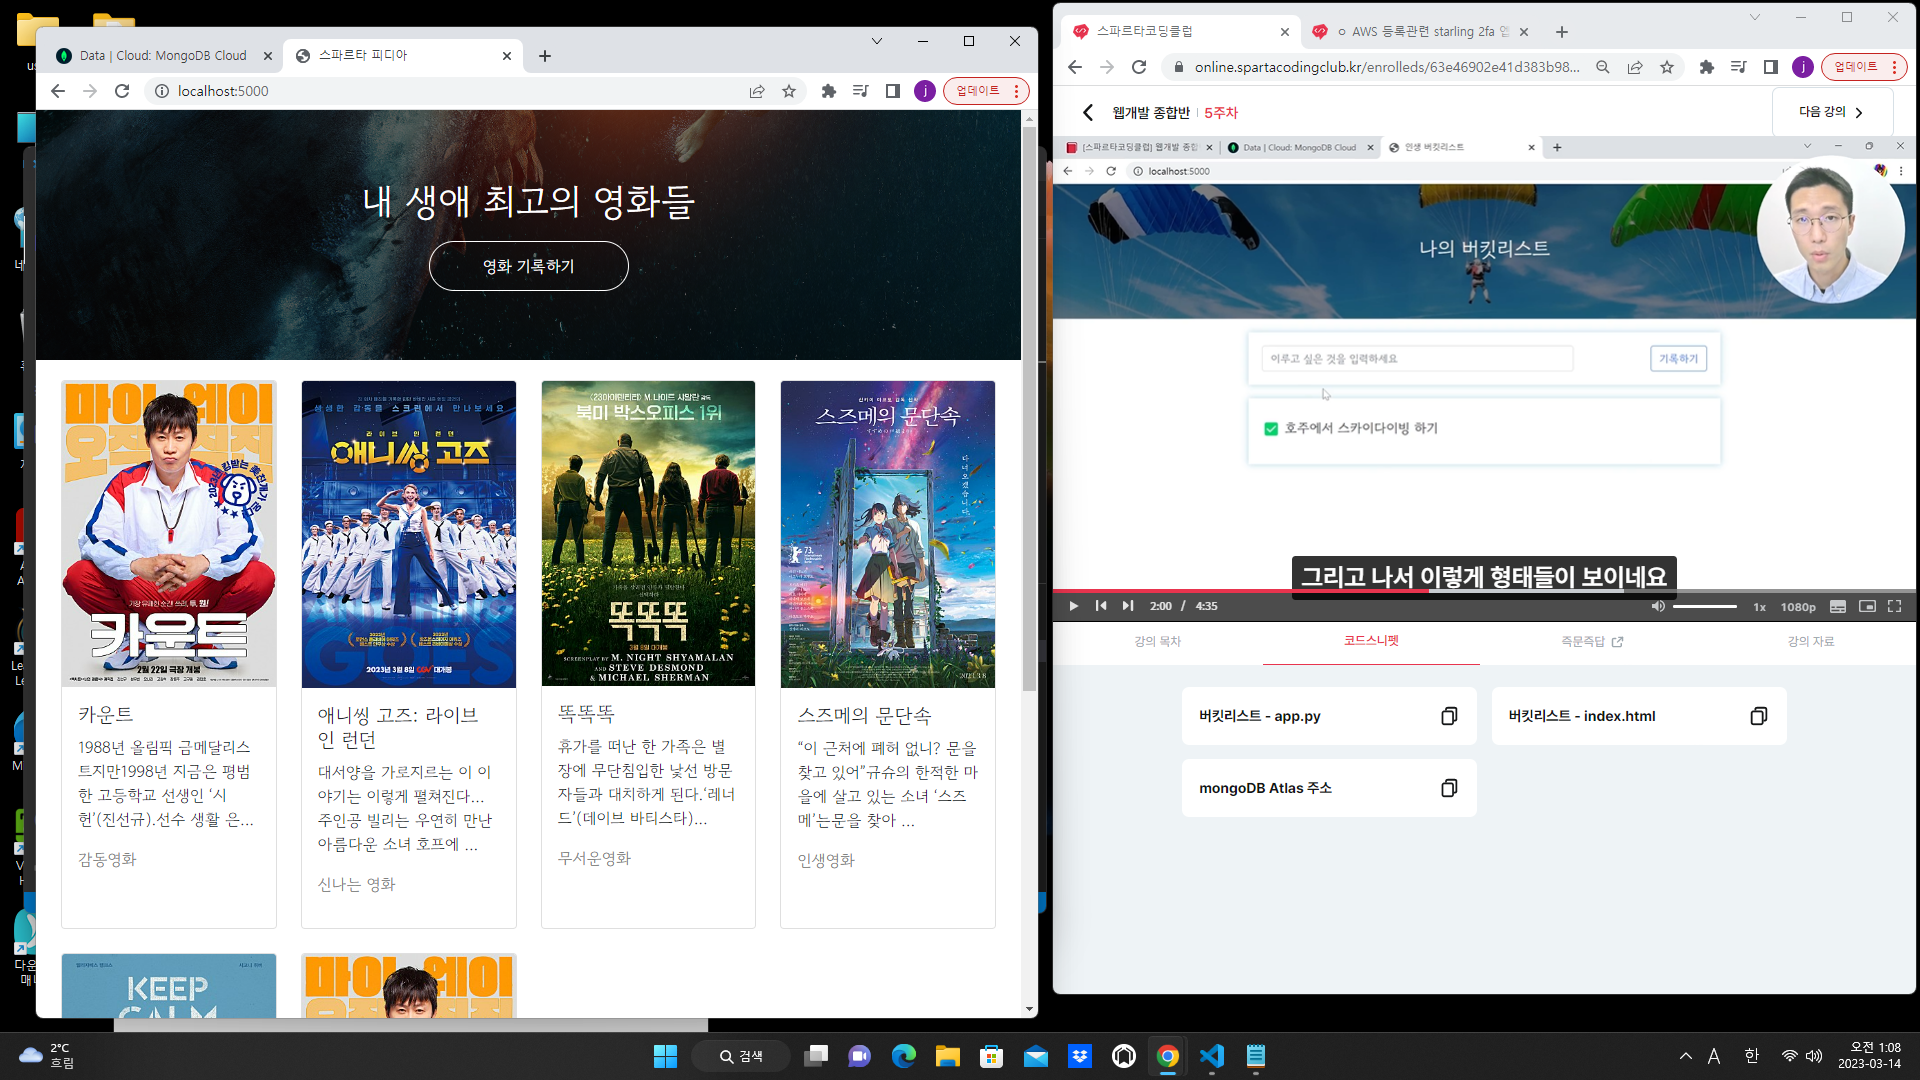Open new tab in right browser
This screenshot has width=1920, height=1080.
pos(1562,32)
